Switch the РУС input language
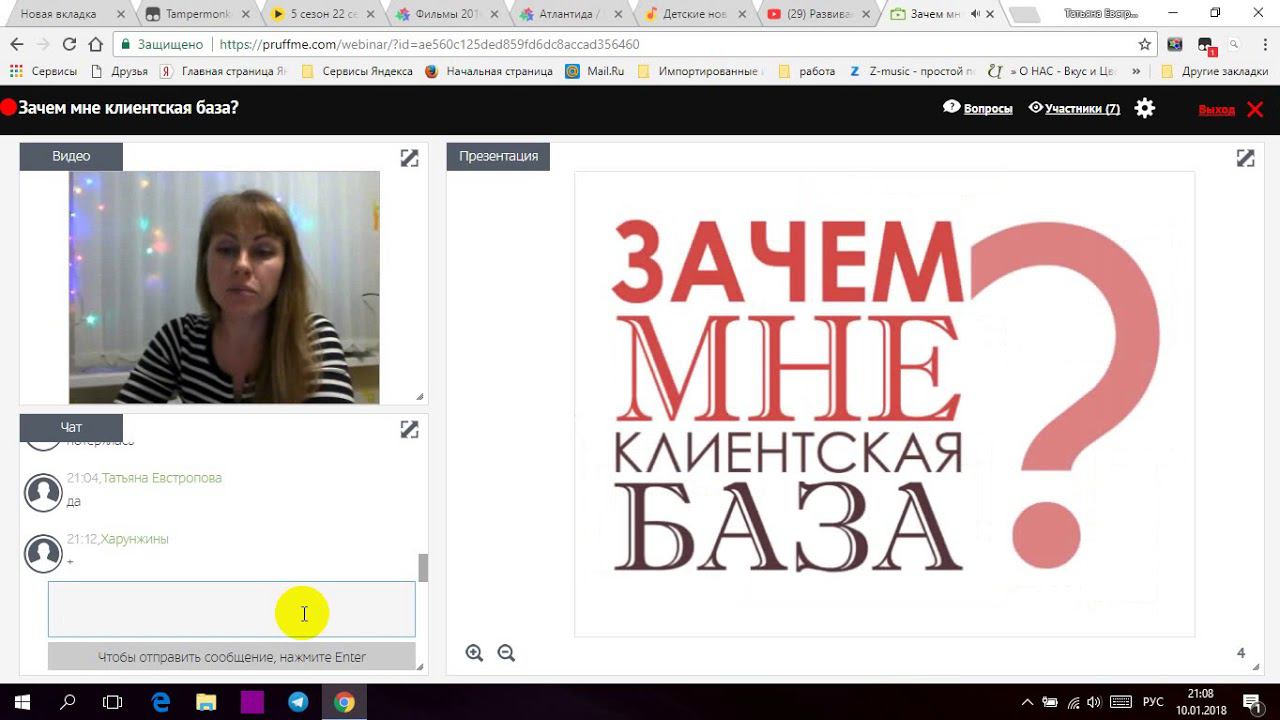 (x=1153, y=702)
